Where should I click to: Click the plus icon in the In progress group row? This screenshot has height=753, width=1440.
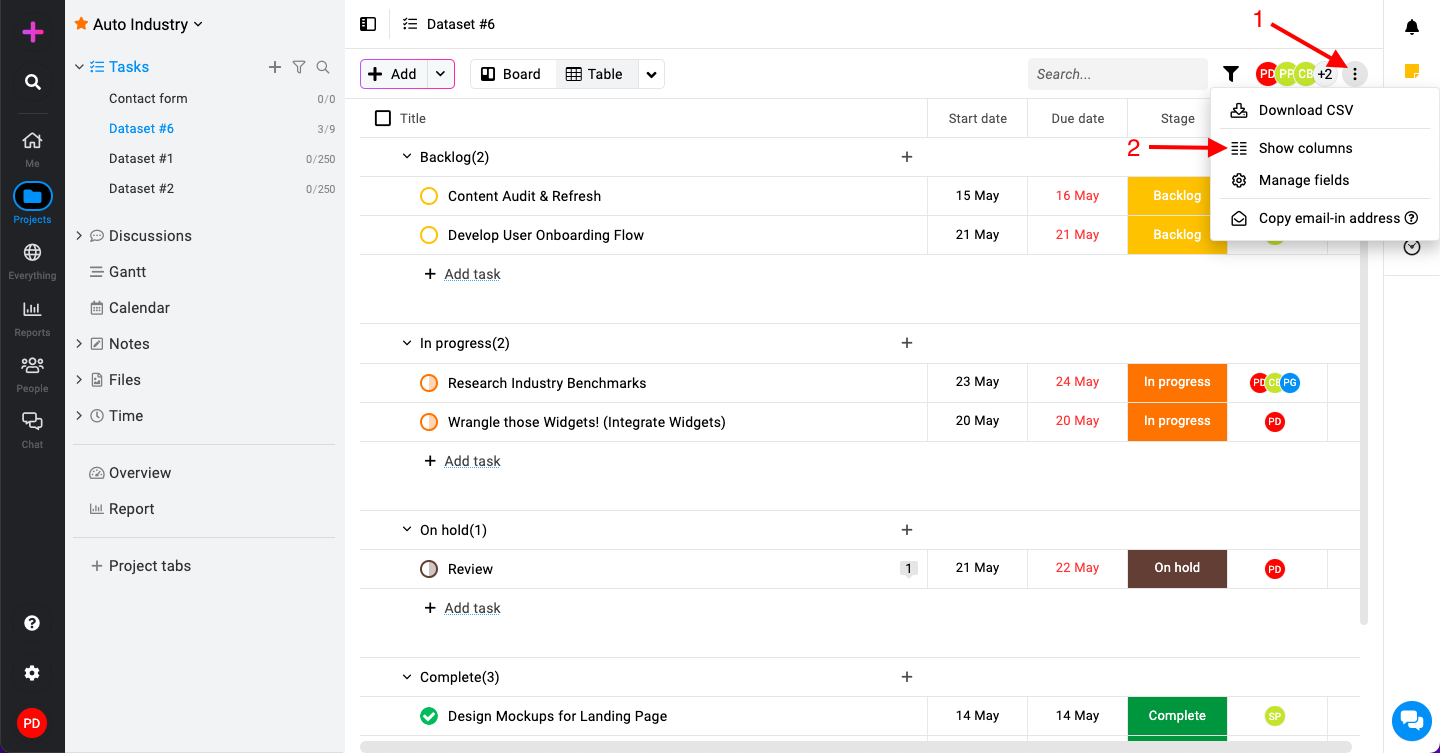click(907, 343)
